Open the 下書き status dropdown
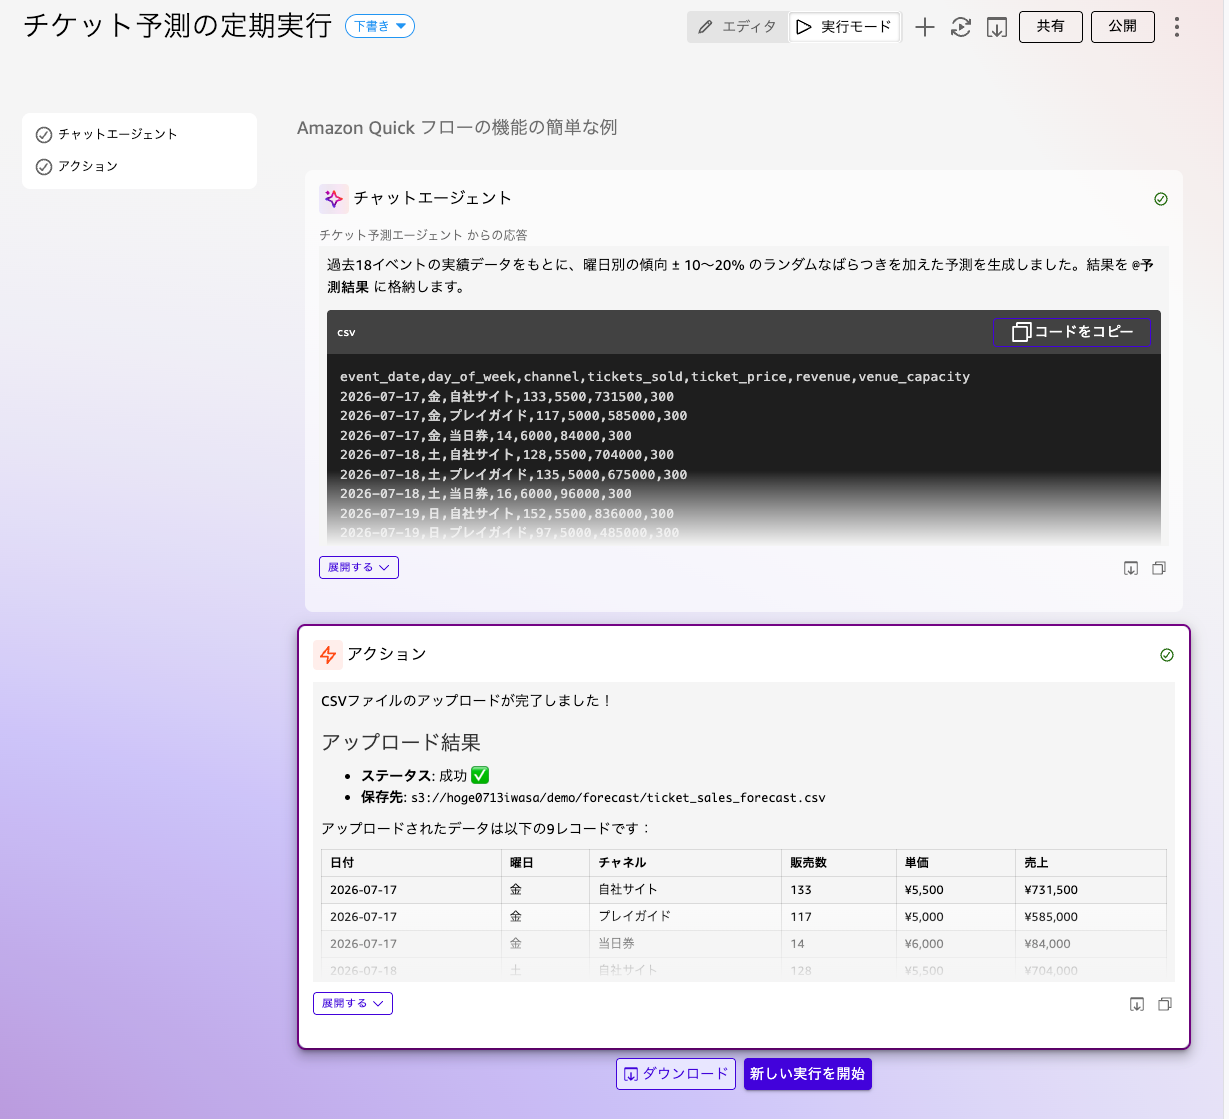Screen dimensions: 1229x1119 coord(380,27)
